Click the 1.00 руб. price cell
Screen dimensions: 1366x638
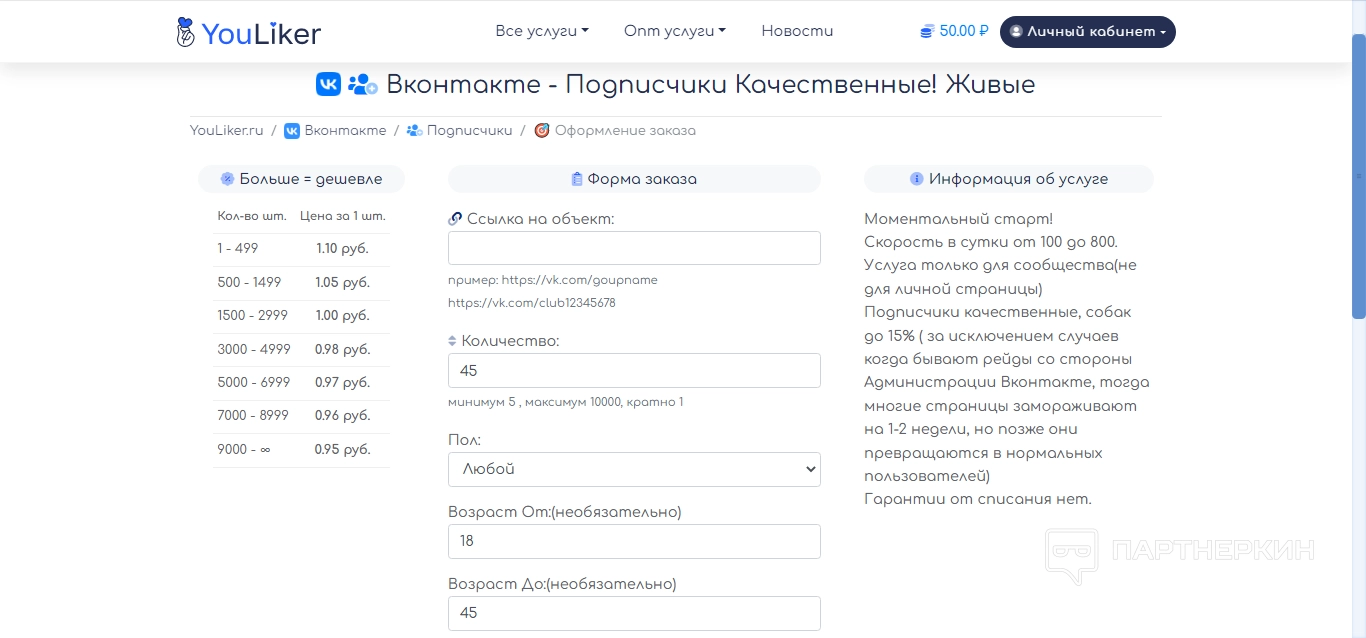coord(343,315)
